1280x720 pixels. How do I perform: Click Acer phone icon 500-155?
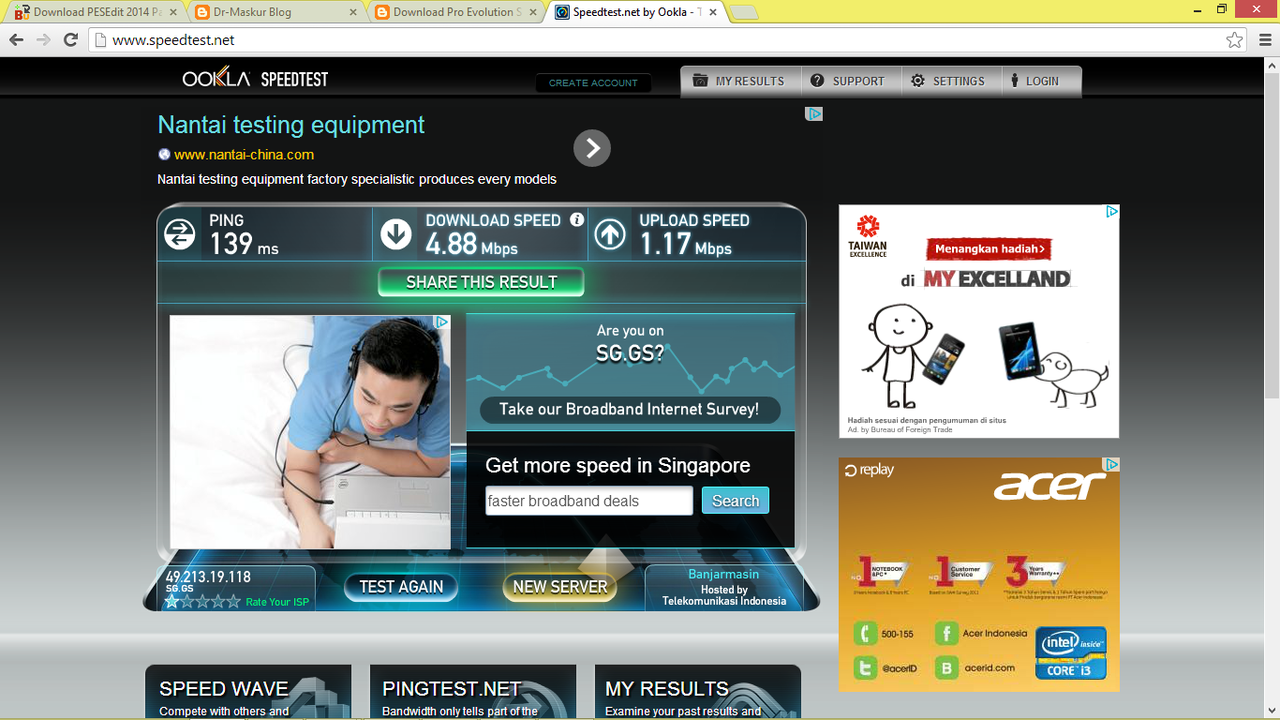click(x=865, y=633)
